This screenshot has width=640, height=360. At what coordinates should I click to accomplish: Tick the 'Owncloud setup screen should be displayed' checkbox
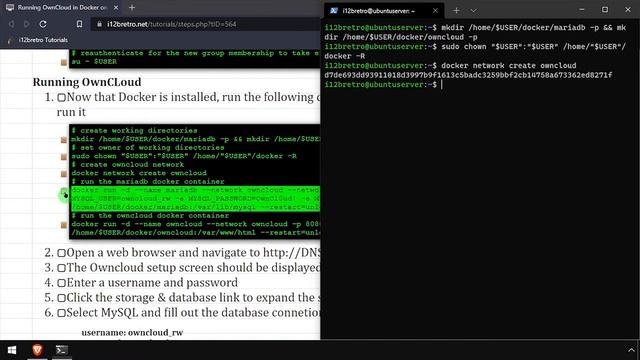point(61,268)
